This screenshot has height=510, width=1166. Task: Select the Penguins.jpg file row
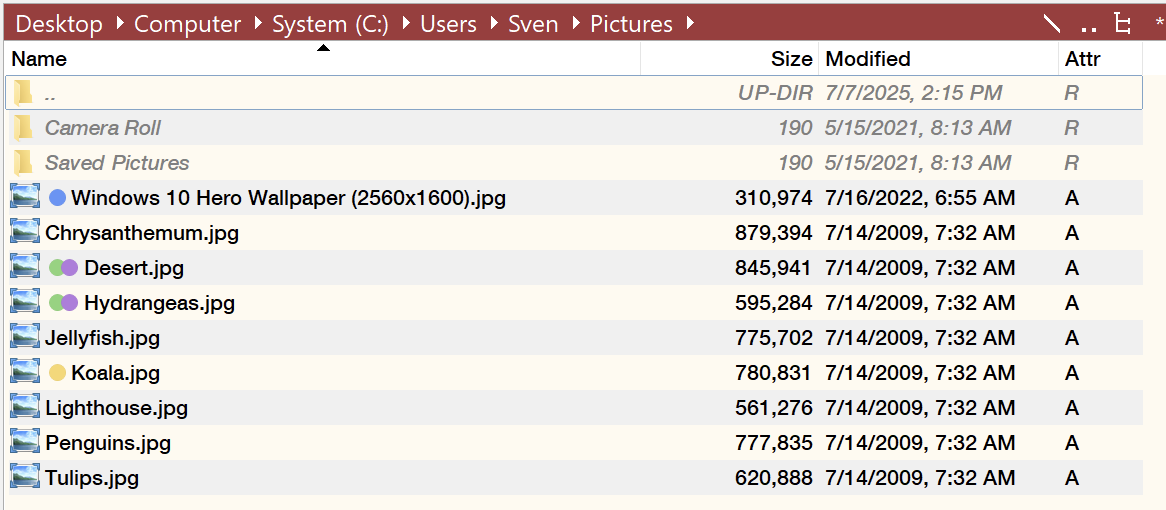coord(574,443)
